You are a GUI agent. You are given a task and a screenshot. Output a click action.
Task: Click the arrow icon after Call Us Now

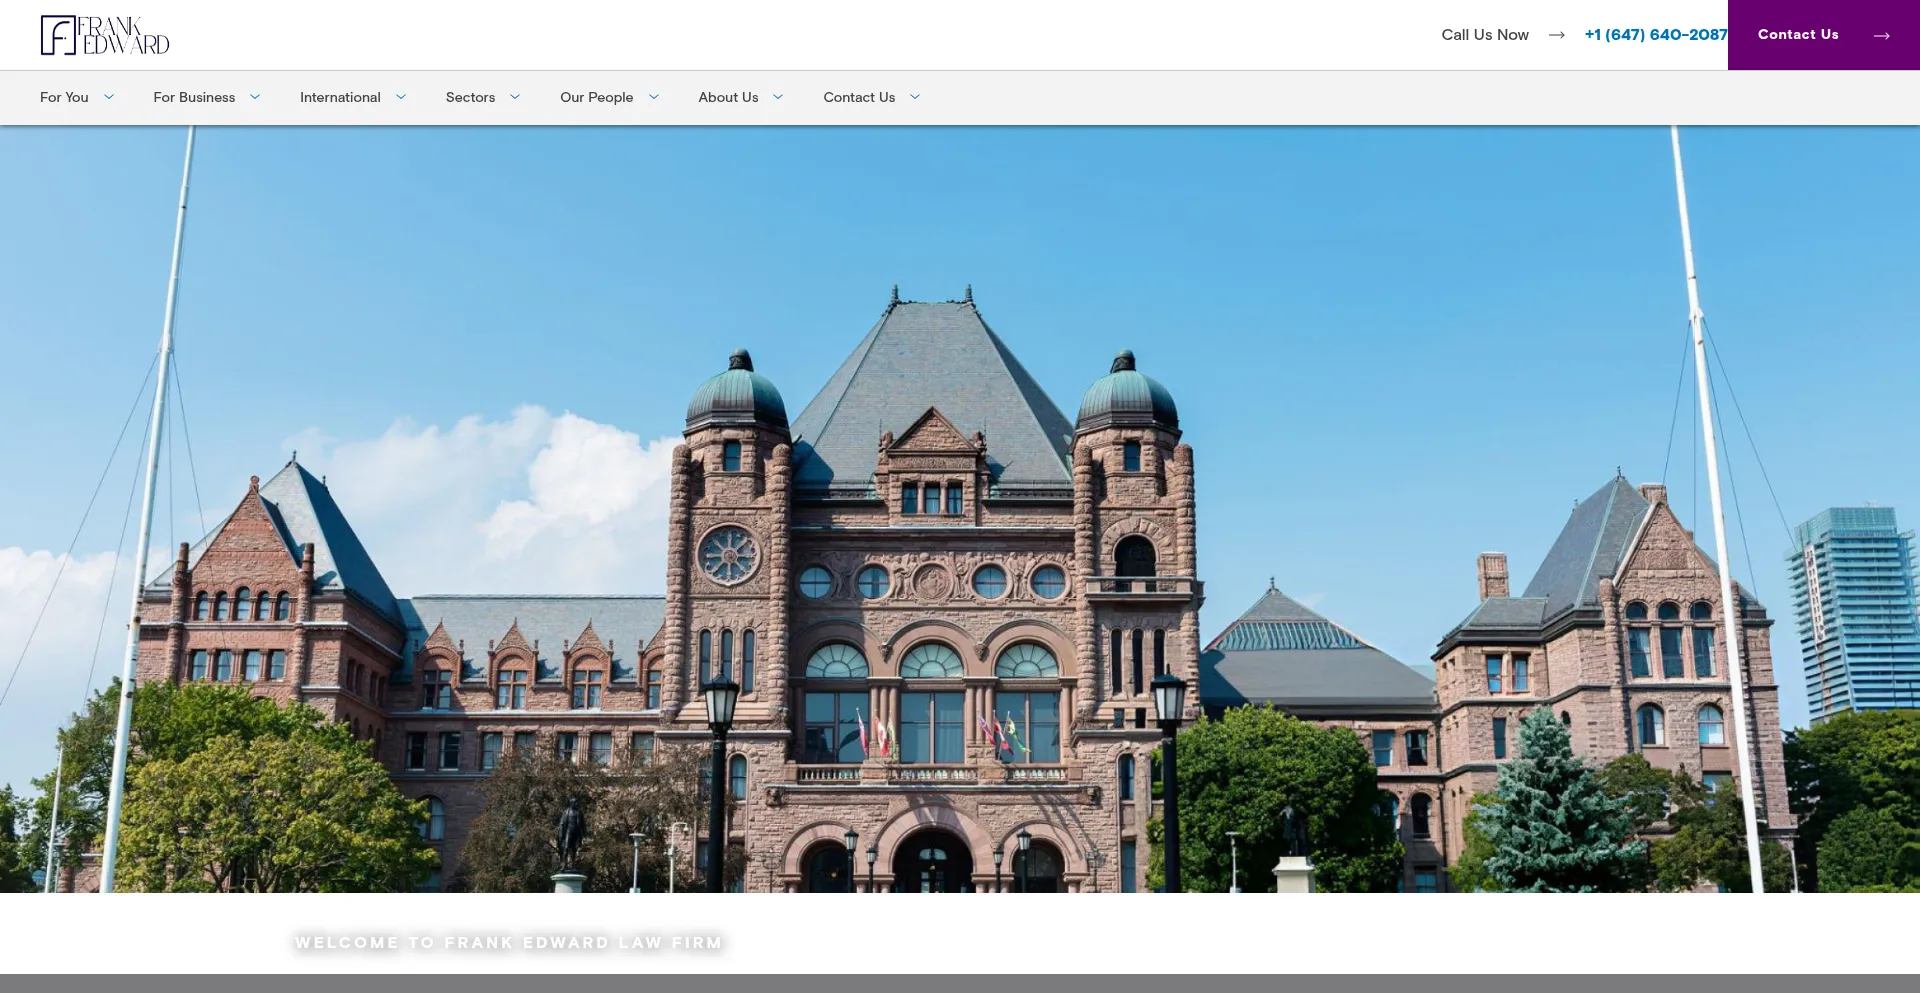point(1556,35)
